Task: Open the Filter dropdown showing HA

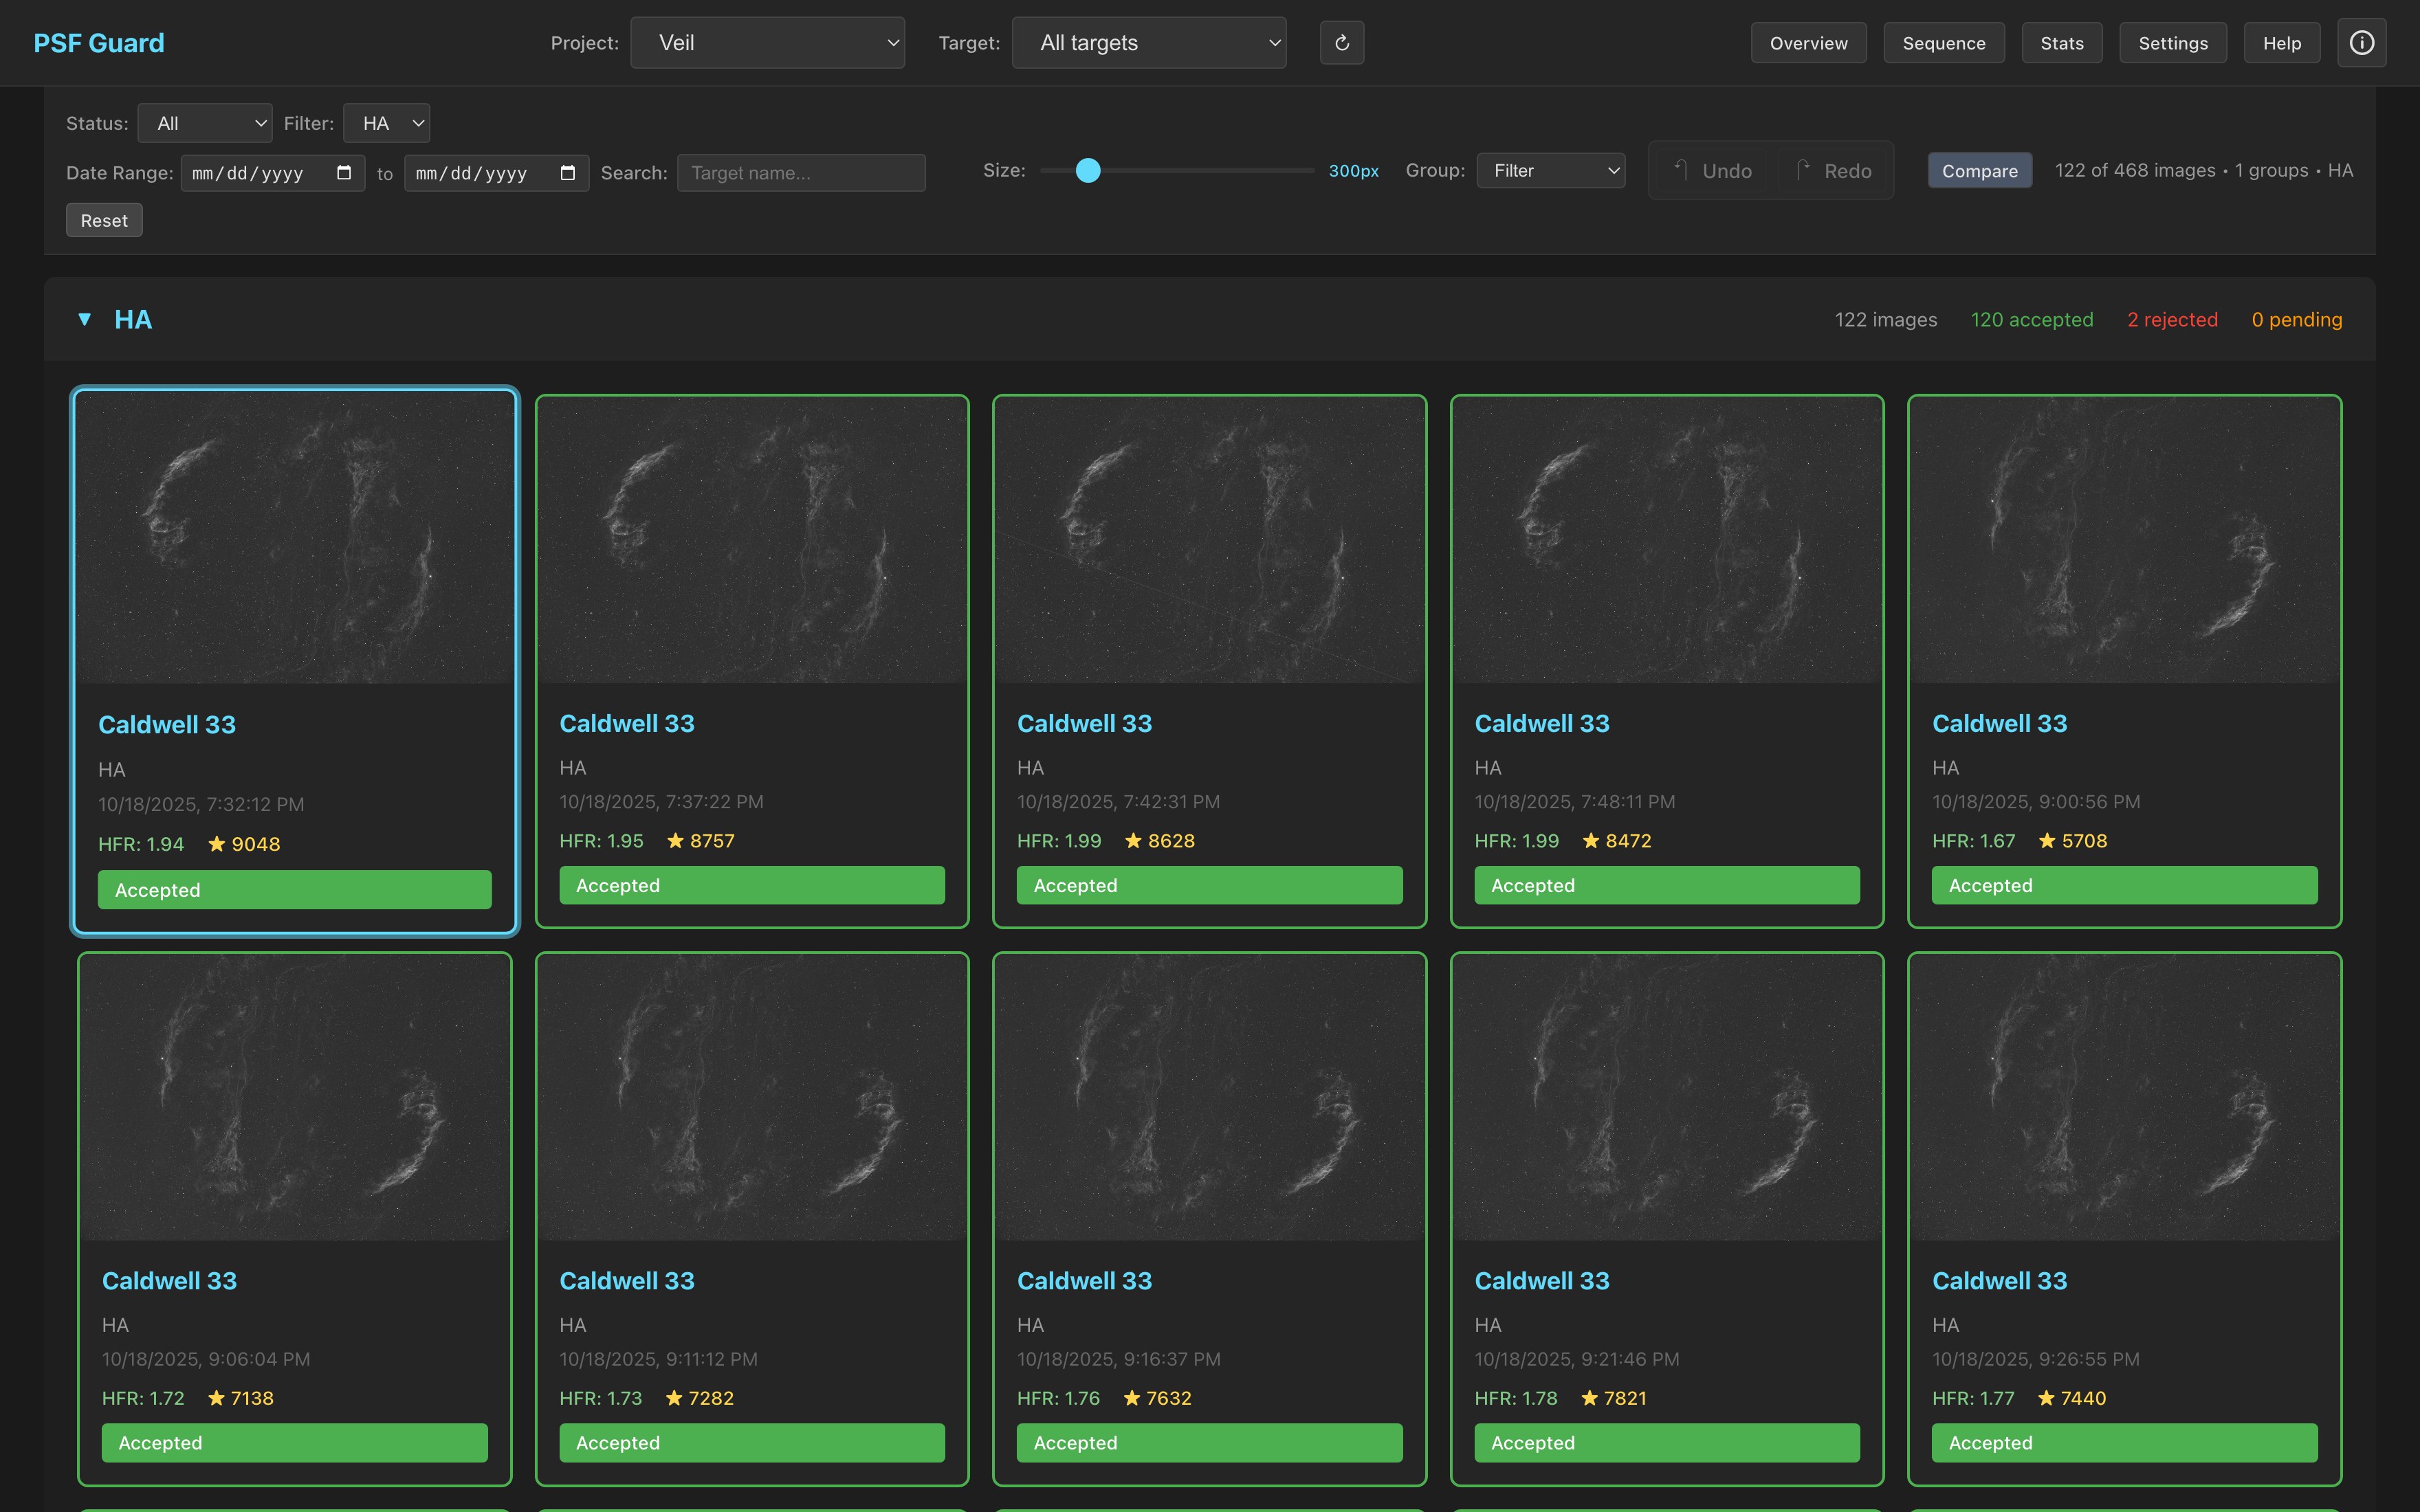Action: point(387,123)
